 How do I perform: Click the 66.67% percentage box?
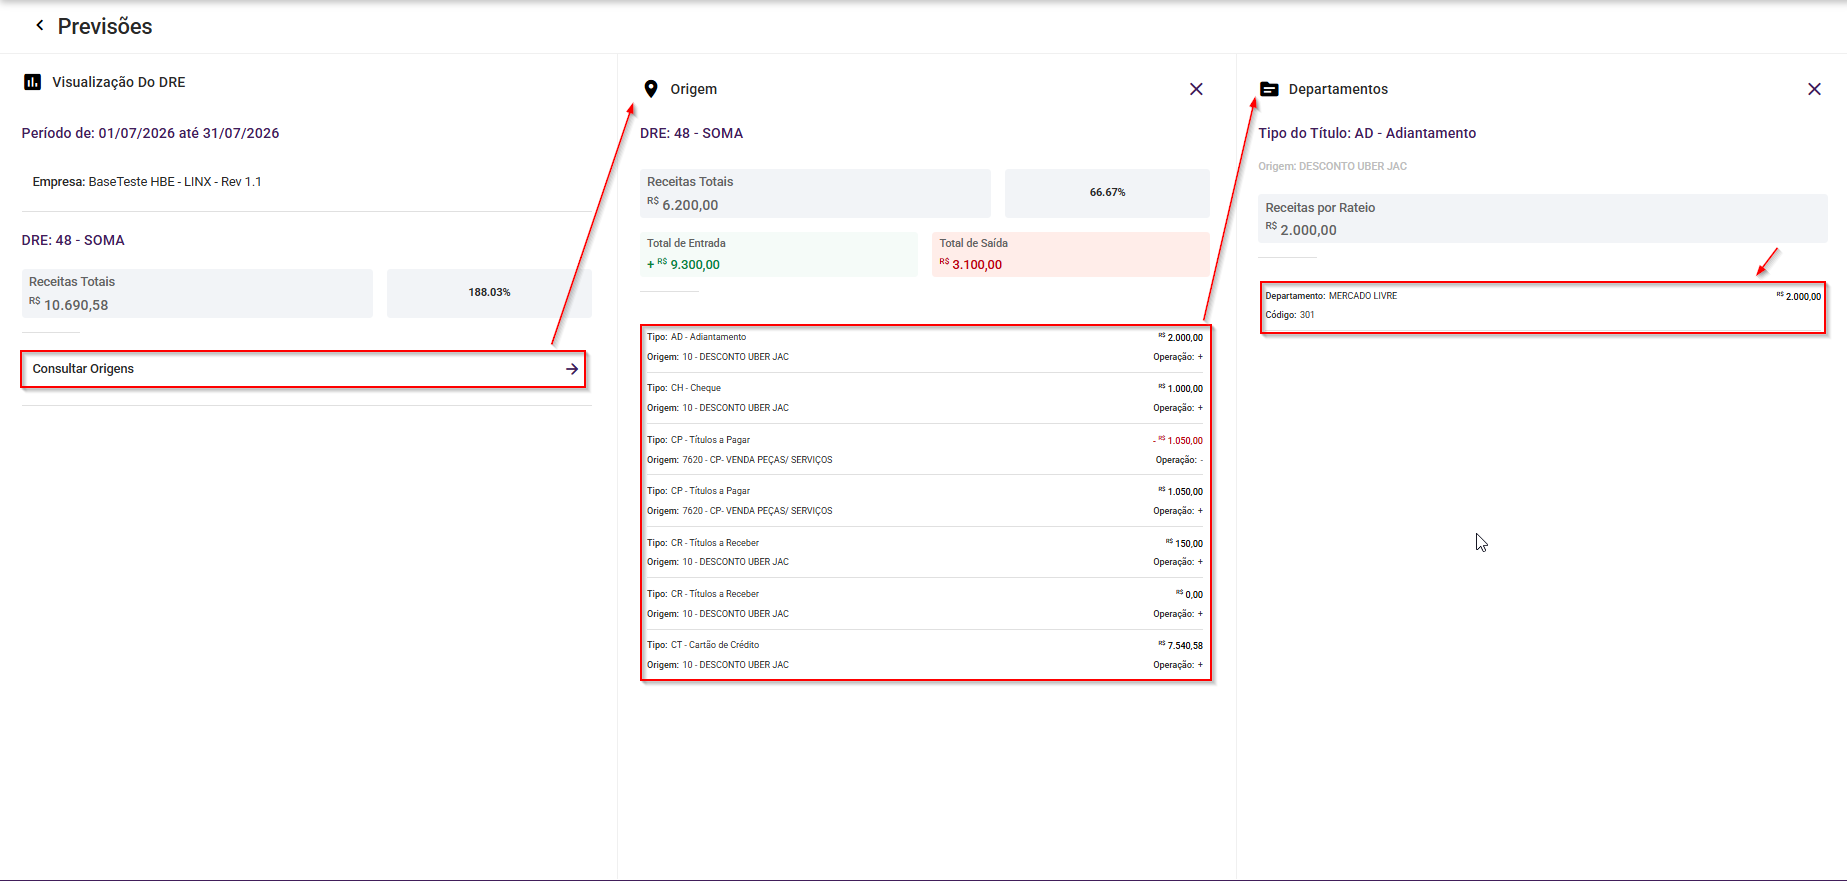[x=1107, y=193]
